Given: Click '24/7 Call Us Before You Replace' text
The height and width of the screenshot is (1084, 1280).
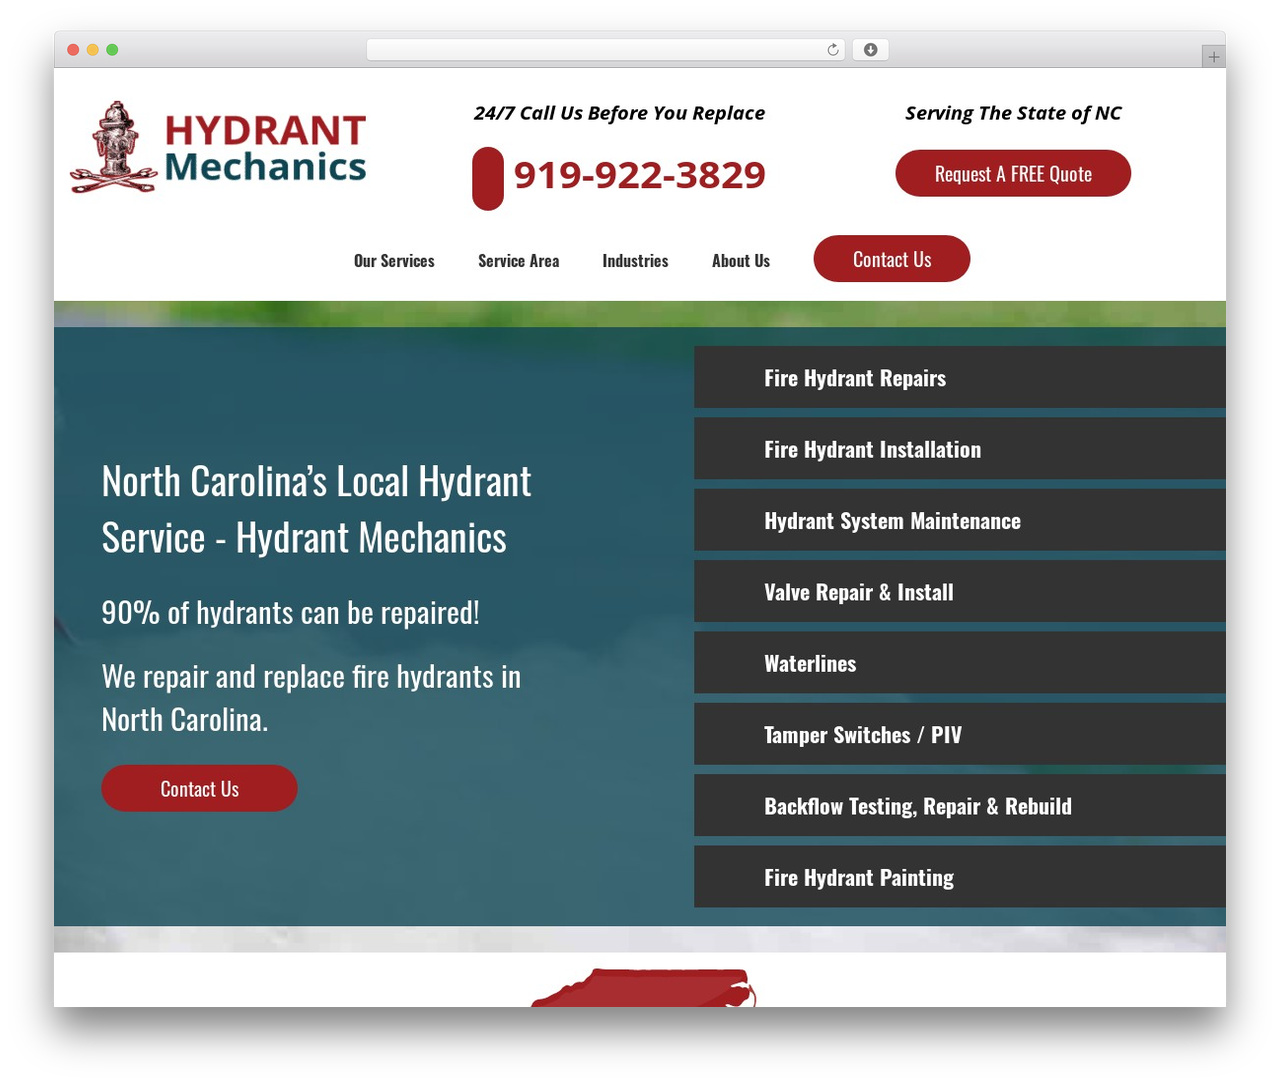Looking at the screenshot, I should pos(619,113).
